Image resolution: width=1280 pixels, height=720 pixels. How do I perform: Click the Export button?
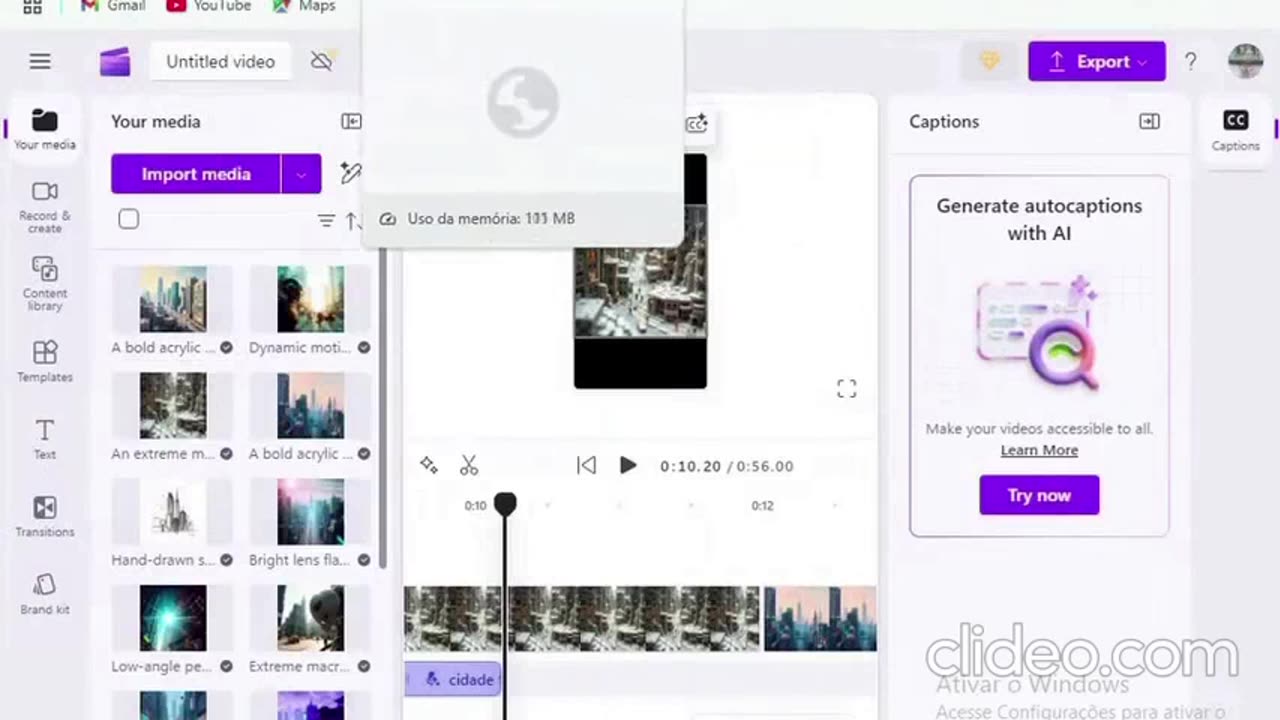click(x=1097, y=61)
